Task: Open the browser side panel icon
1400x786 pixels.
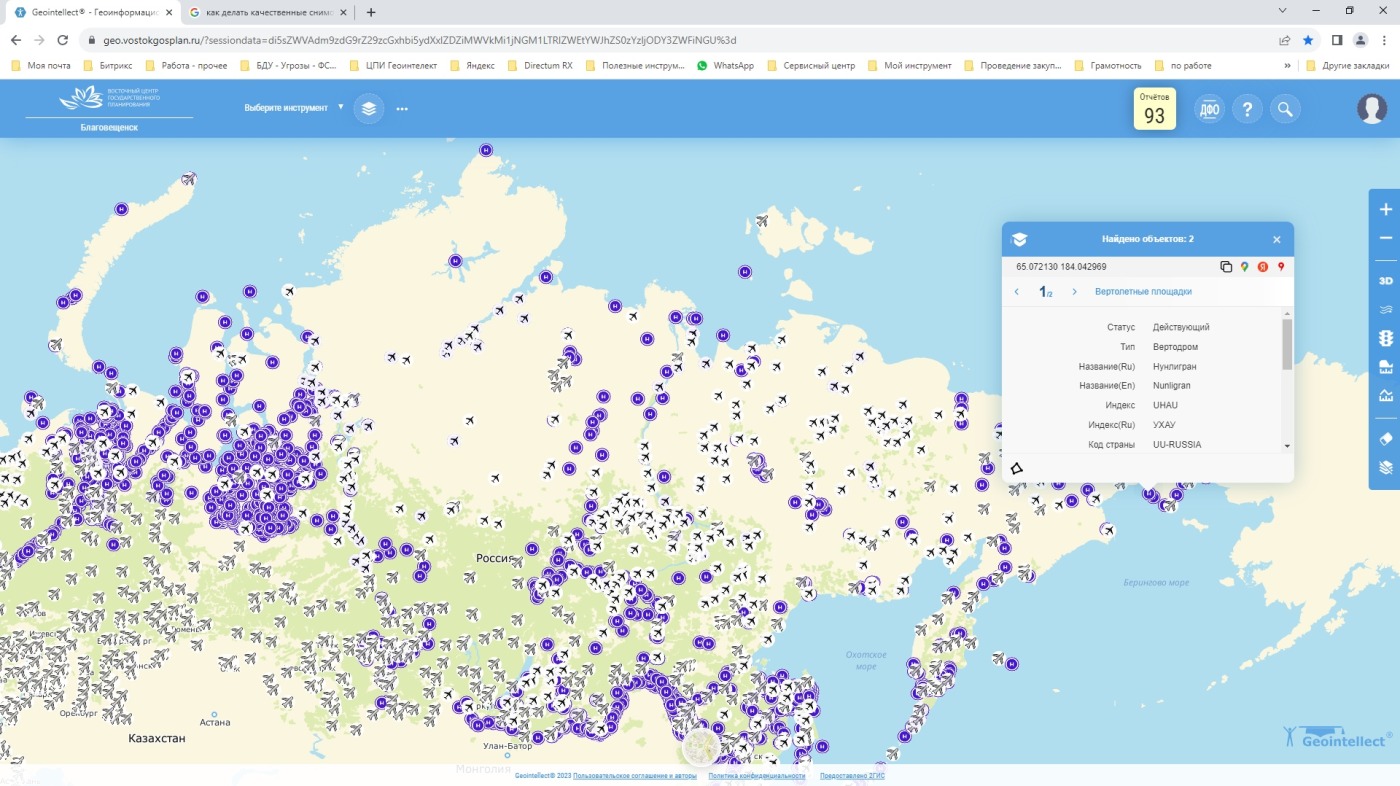Action: click(x=1337, y=40)
